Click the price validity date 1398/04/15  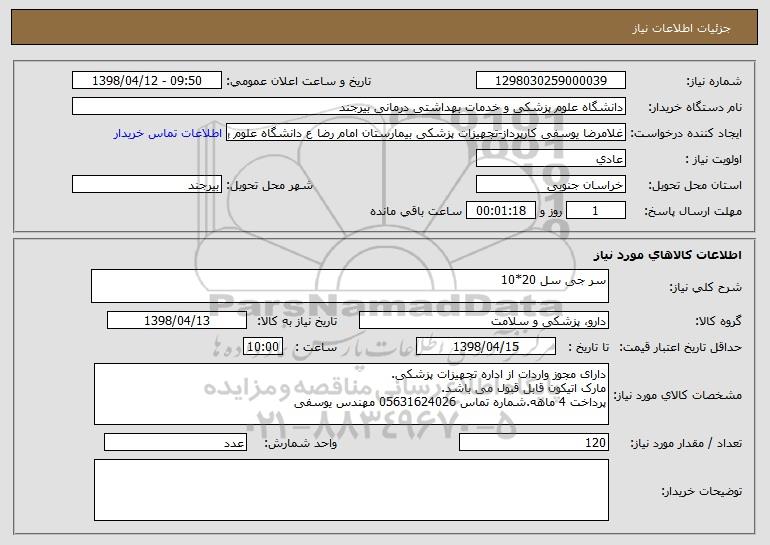click(486, 347)
